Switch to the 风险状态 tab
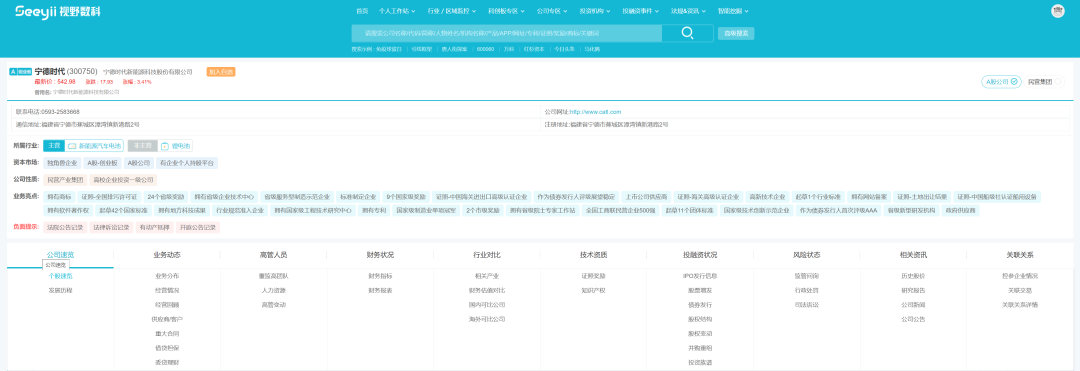Image resolution: width=1080 pixels, height=371 pixels. coord(807,255)
